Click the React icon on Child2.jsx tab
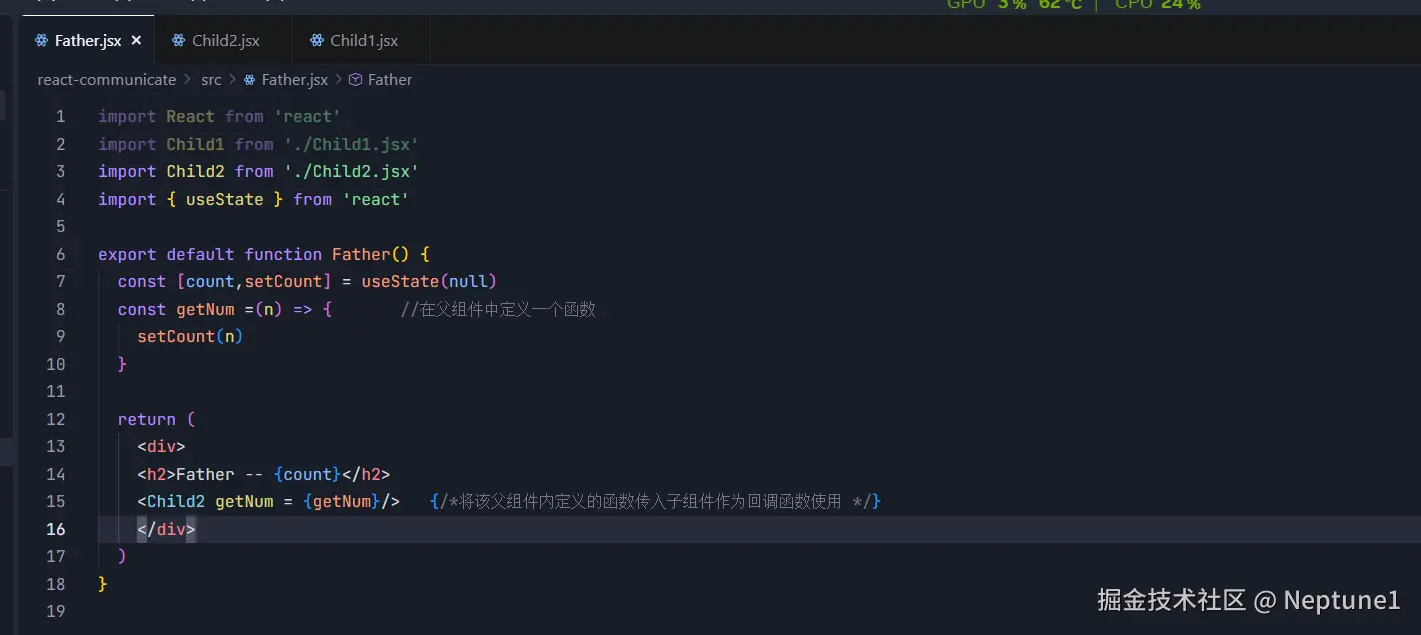 (x=179, y=41)
